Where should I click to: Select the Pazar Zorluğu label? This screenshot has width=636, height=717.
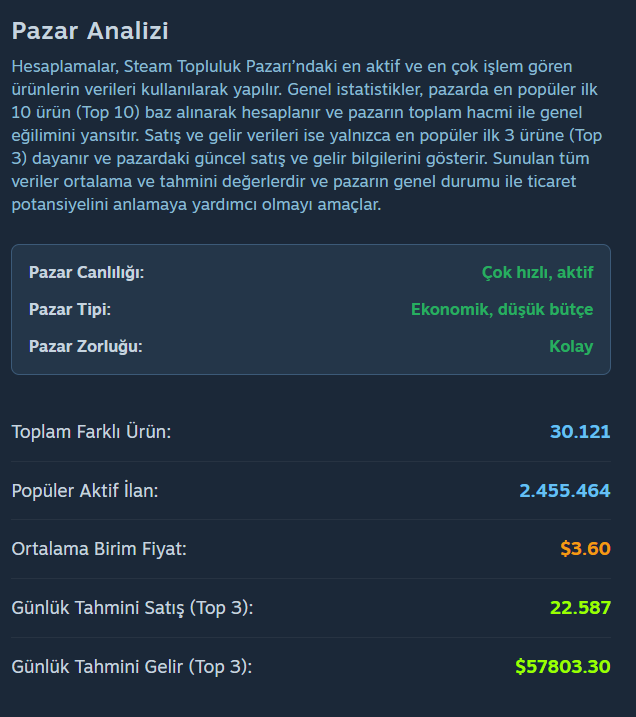pyautogui.click(x=86, y=346)
